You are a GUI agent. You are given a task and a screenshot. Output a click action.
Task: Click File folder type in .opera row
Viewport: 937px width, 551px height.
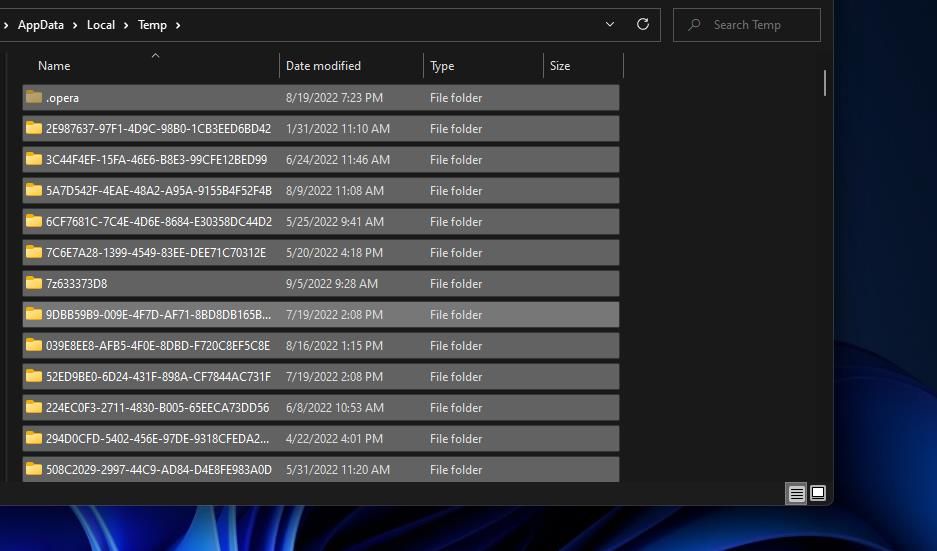(456, 98)
